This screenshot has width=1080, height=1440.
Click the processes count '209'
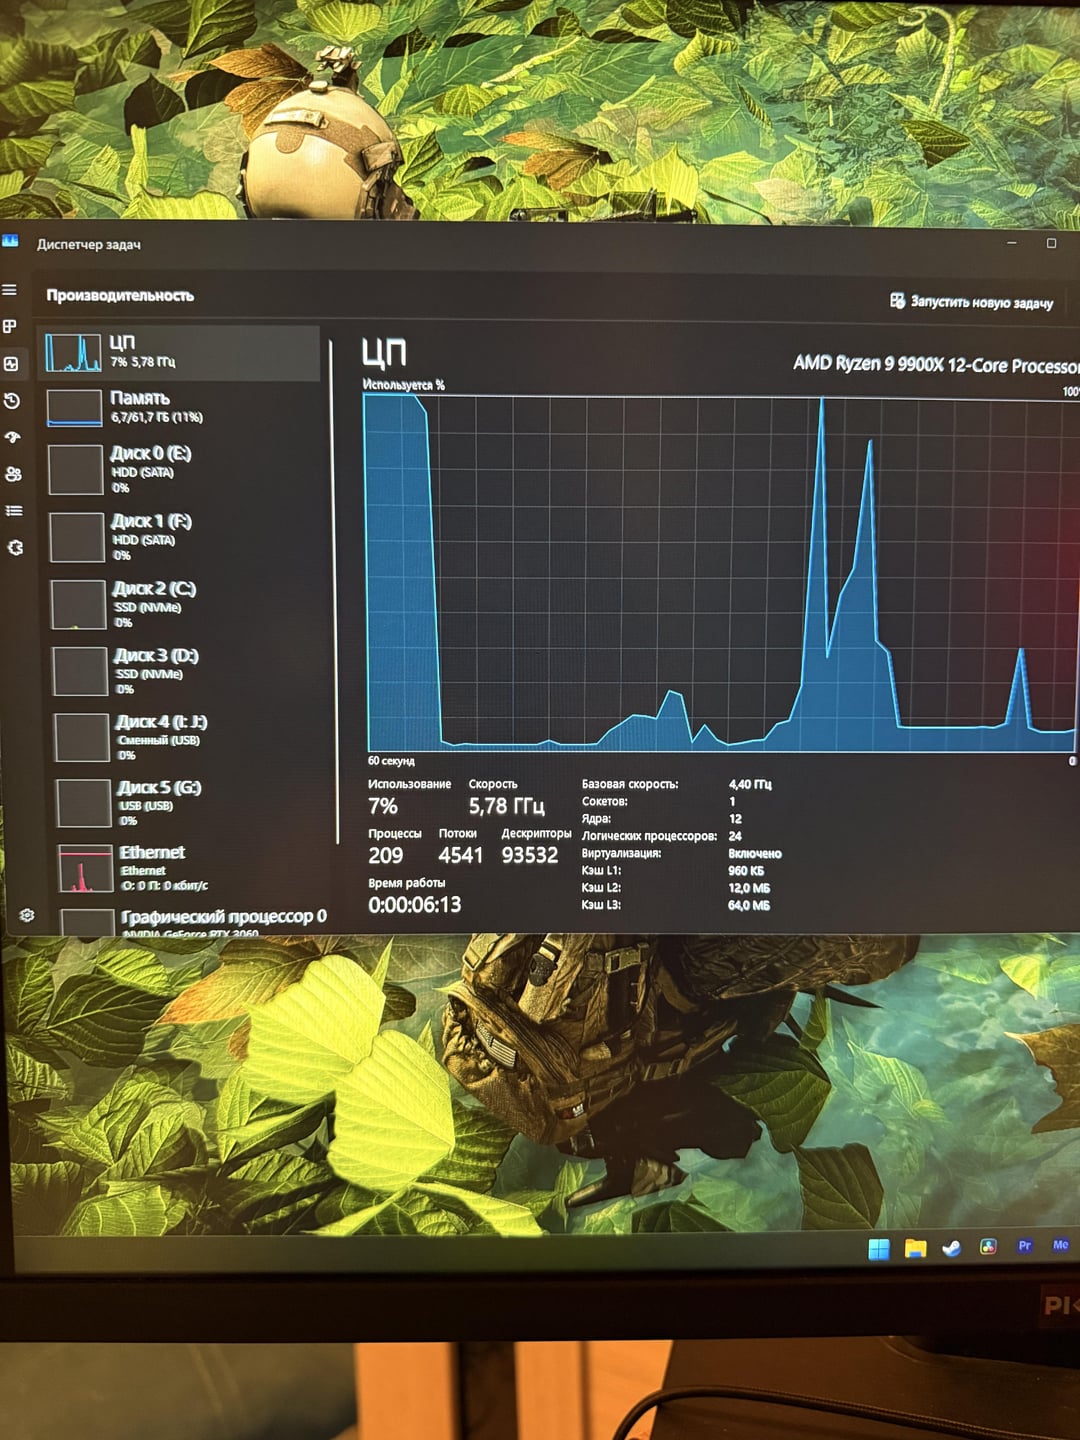[x=385, y=856]
